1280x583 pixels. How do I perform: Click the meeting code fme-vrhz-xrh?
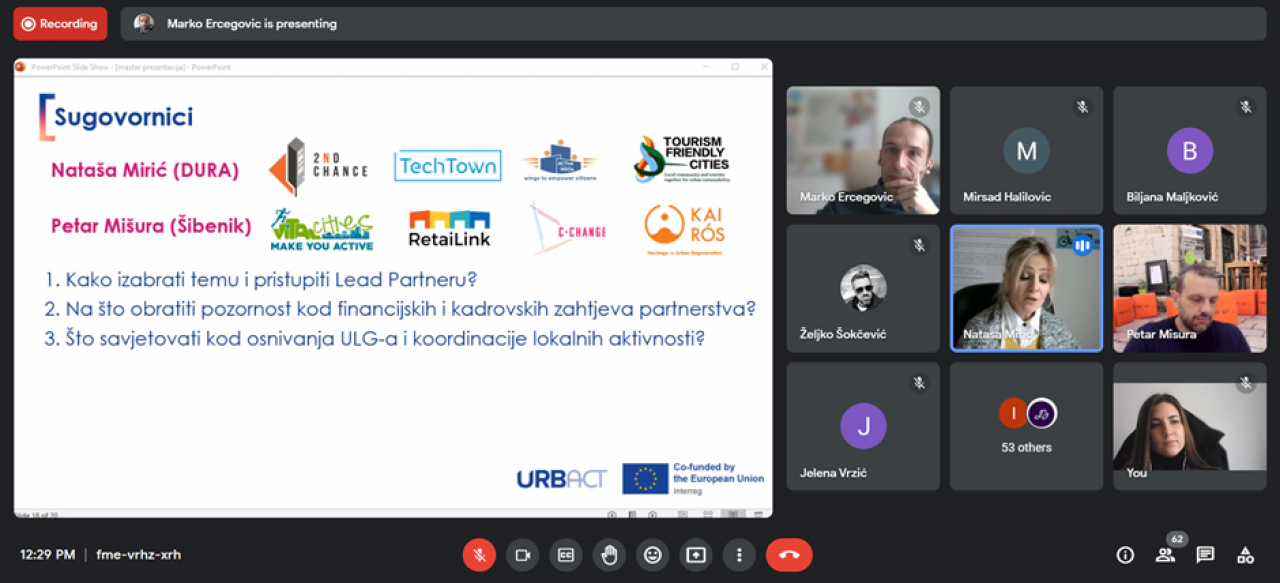[139, 555]
